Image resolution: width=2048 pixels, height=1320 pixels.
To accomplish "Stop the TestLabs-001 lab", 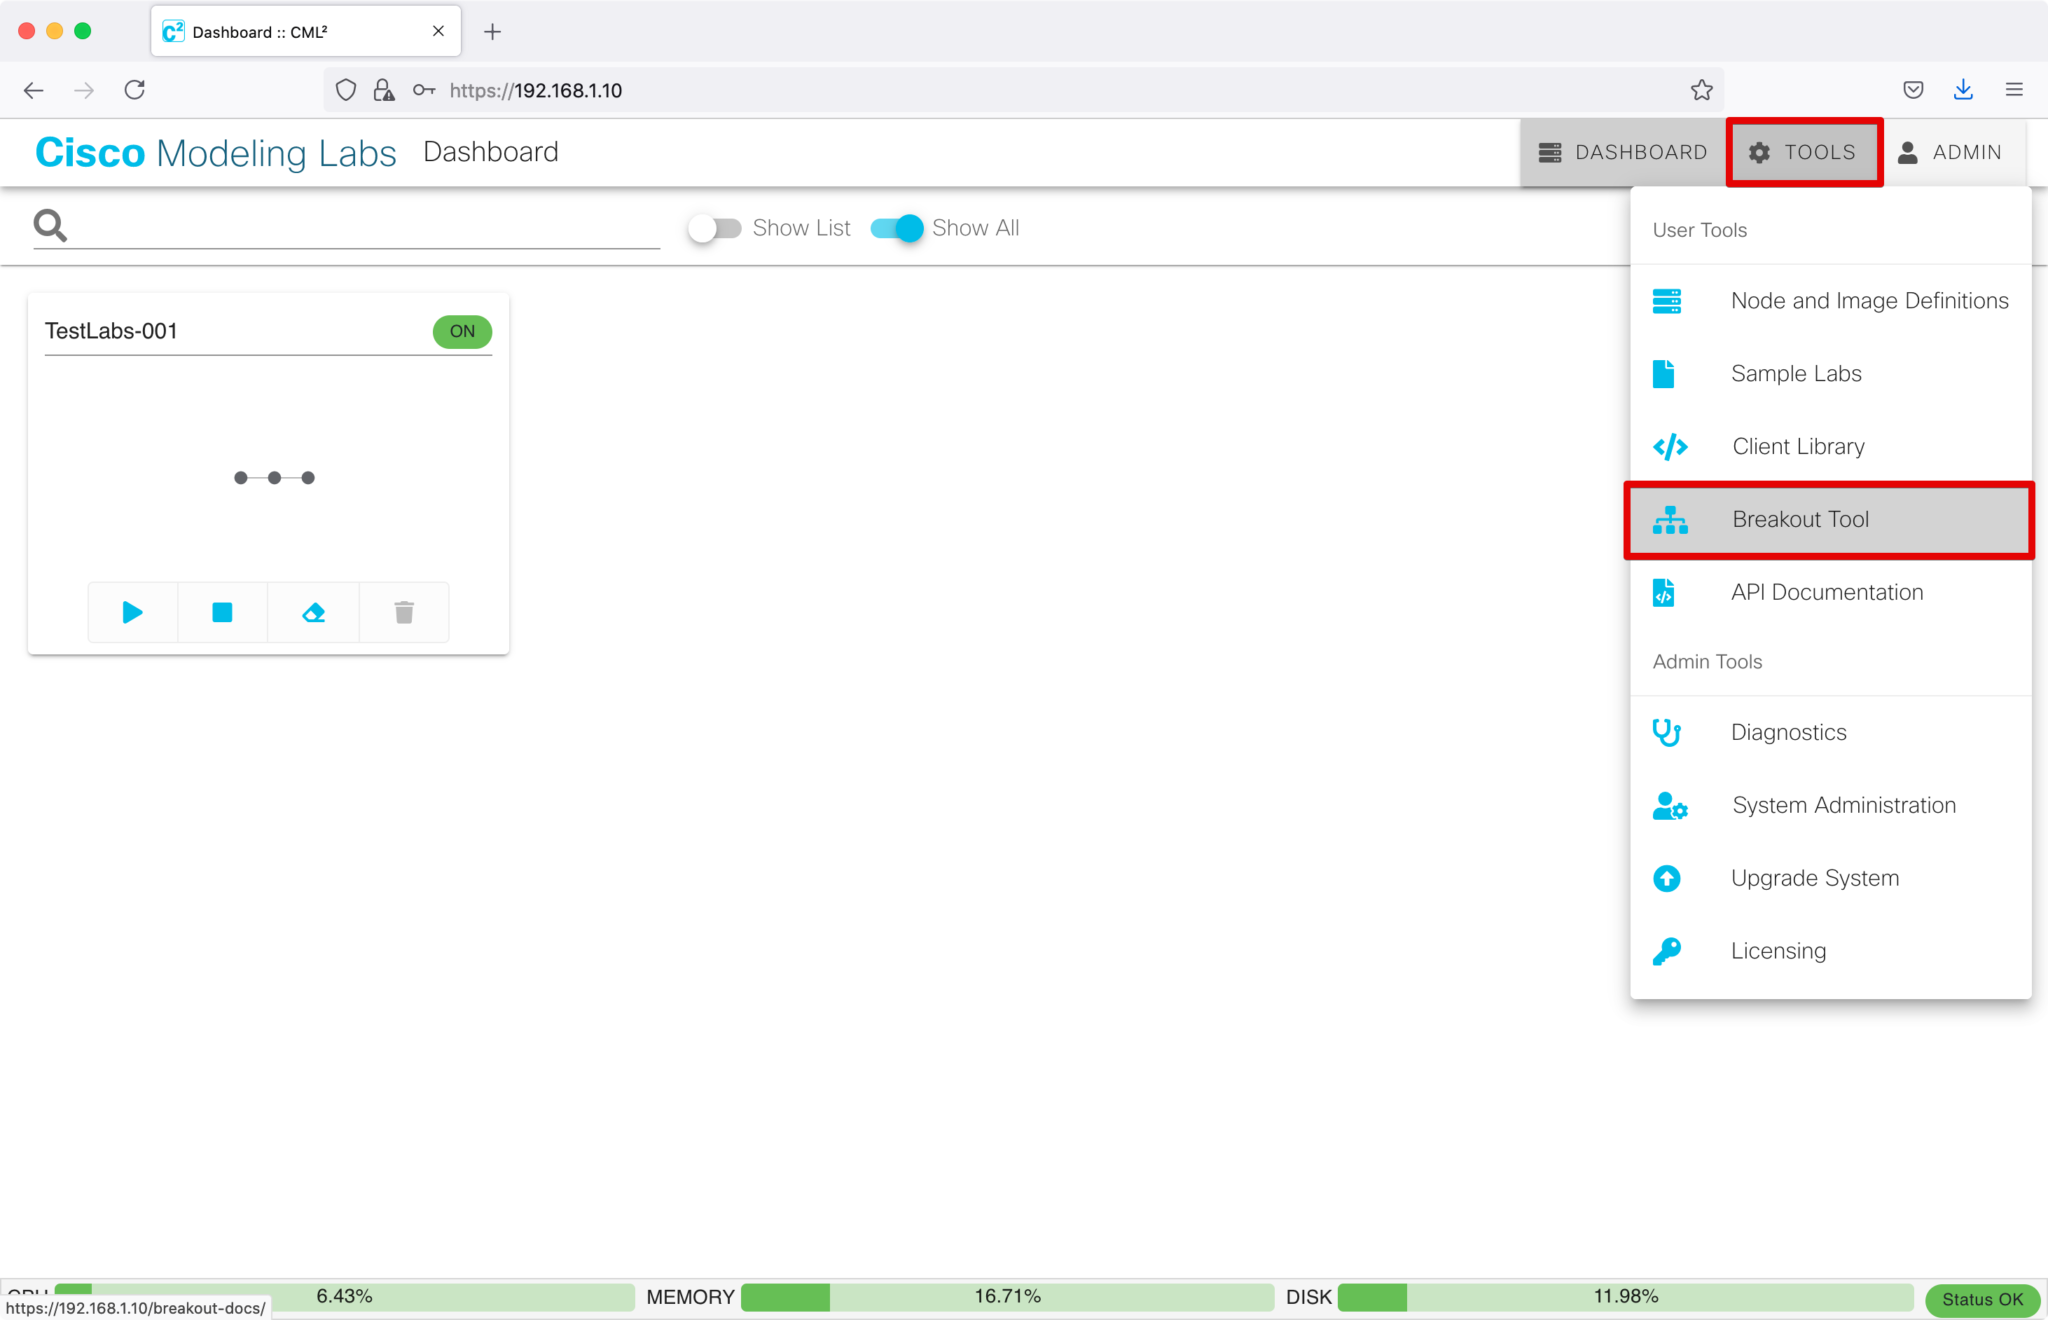I will [222, 612].
